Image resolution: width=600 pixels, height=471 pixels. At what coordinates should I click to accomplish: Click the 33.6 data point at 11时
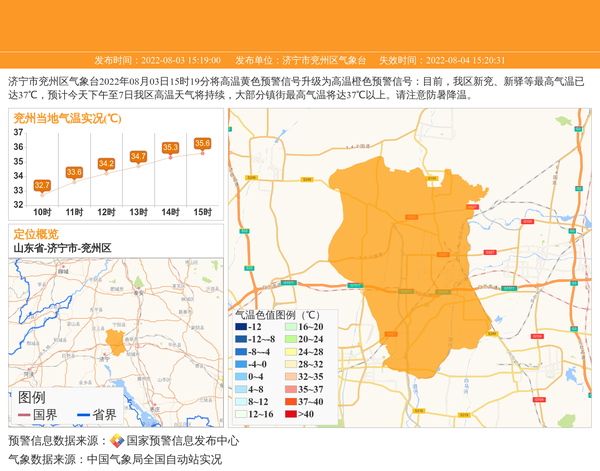click(74, 172)
